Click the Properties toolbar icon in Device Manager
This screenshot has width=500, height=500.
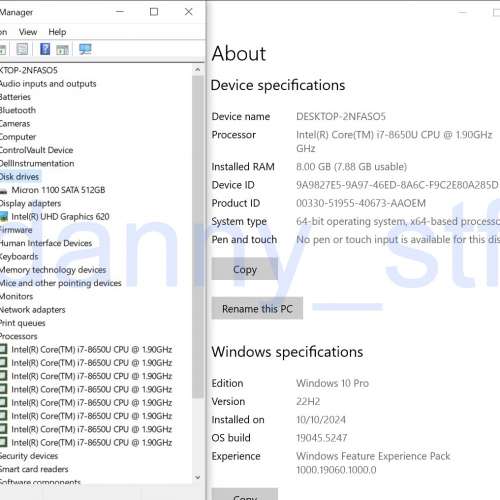(x=22, y=49)
